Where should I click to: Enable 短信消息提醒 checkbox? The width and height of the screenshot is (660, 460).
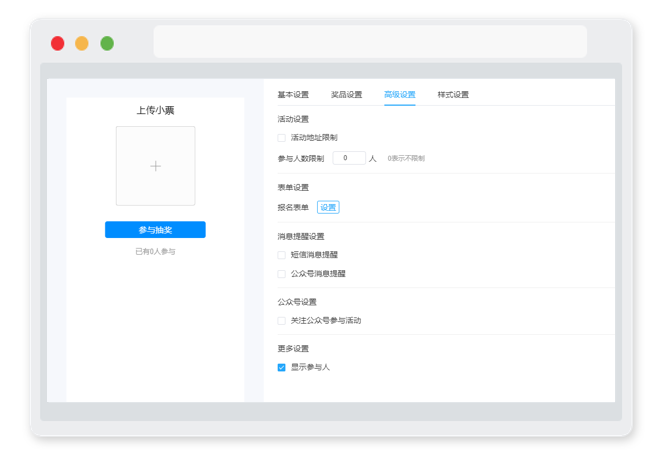pos(282,255)
